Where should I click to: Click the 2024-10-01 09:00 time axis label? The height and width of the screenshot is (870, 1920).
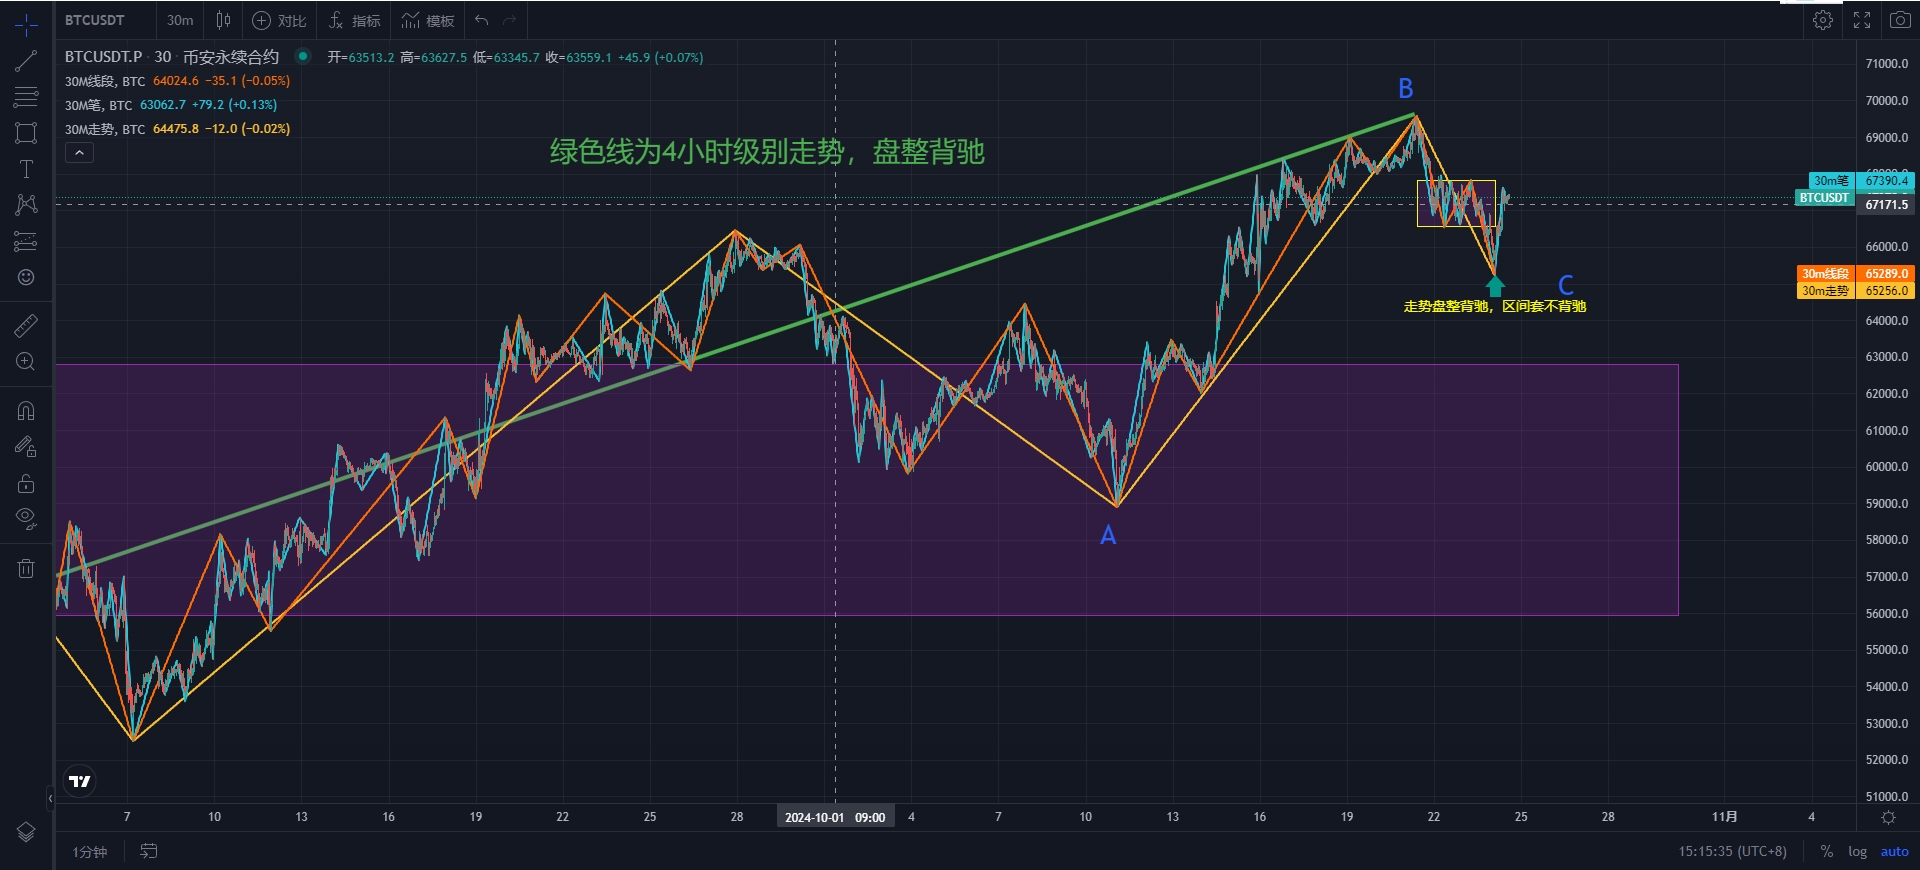[835, 817]
